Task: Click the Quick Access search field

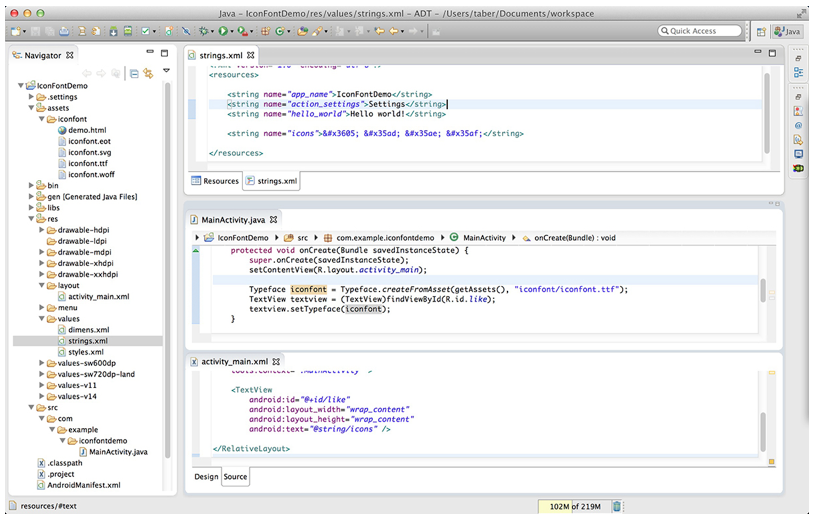Action: [700, 31]
